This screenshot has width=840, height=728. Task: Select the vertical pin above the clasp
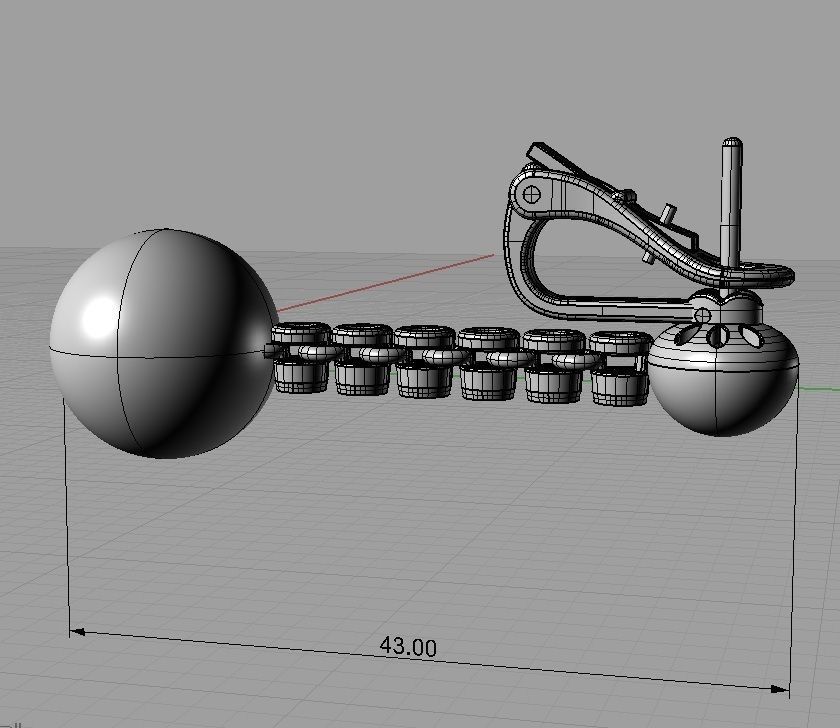point(732,204)
